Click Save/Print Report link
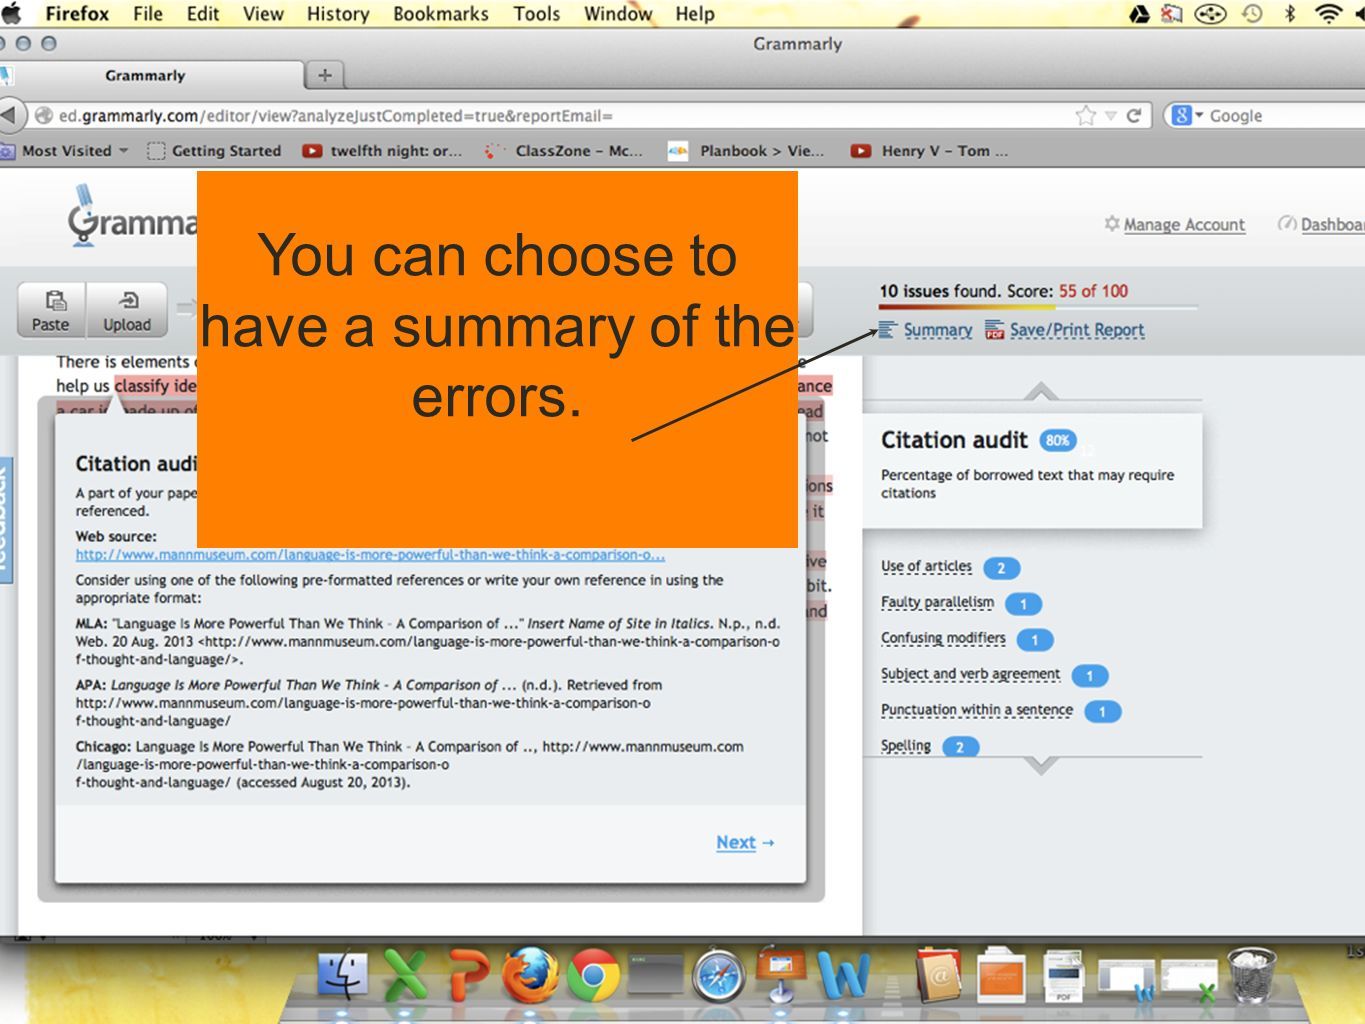 1077,330
